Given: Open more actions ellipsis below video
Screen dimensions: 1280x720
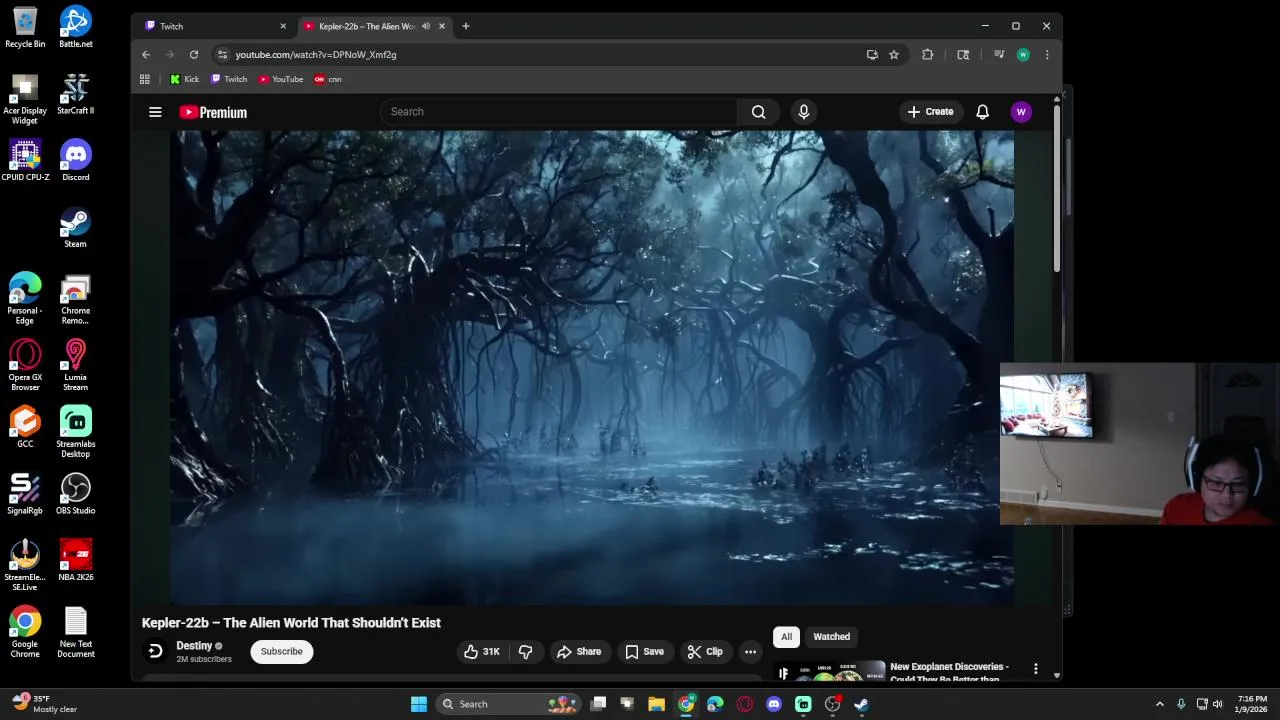Looking at the screenshot, I should tap(750, 652).
